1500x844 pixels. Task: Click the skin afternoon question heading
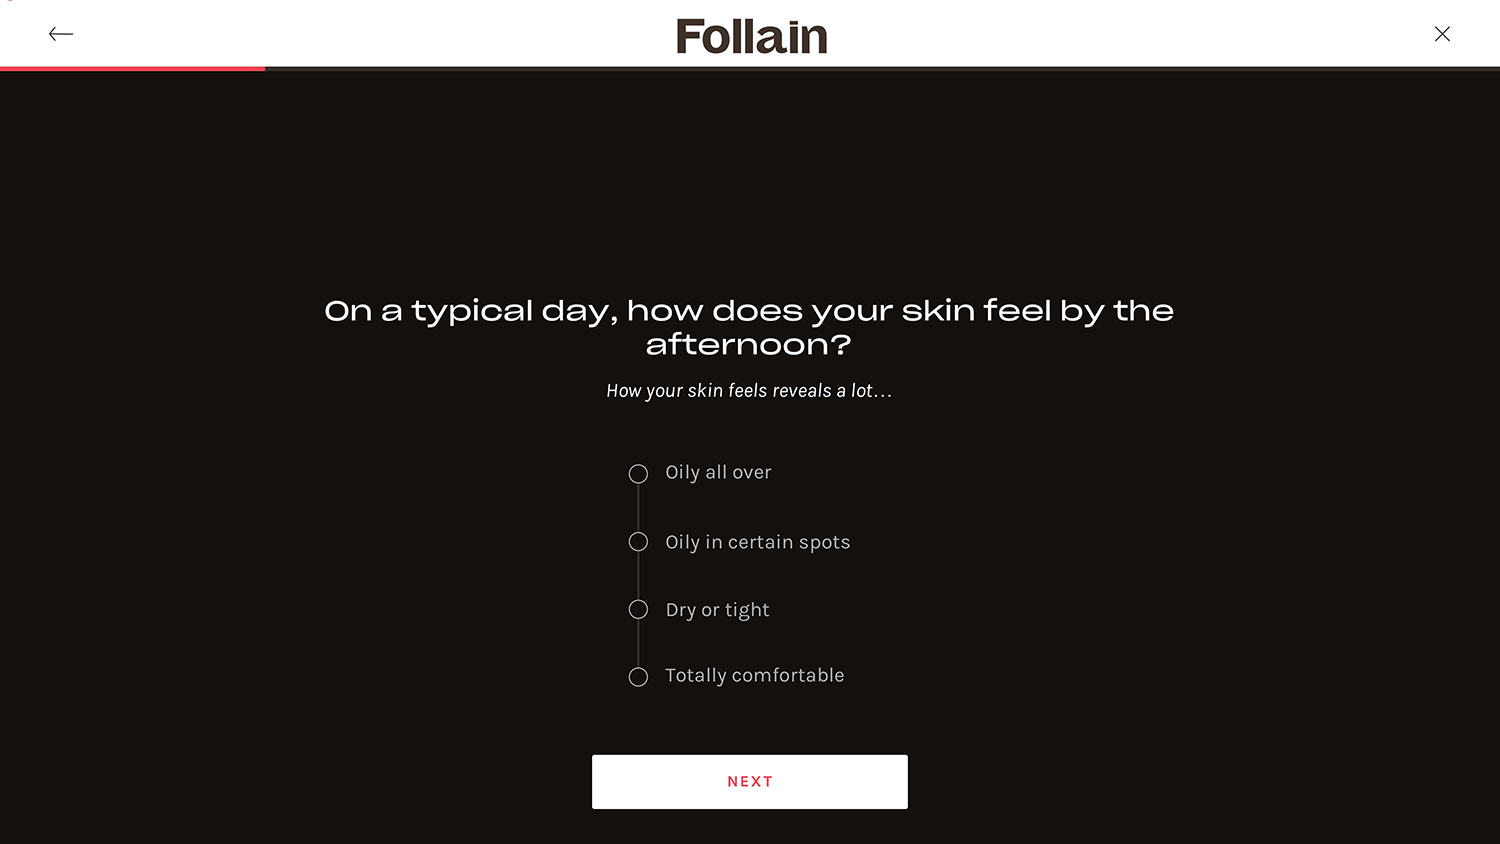(749, 311)
